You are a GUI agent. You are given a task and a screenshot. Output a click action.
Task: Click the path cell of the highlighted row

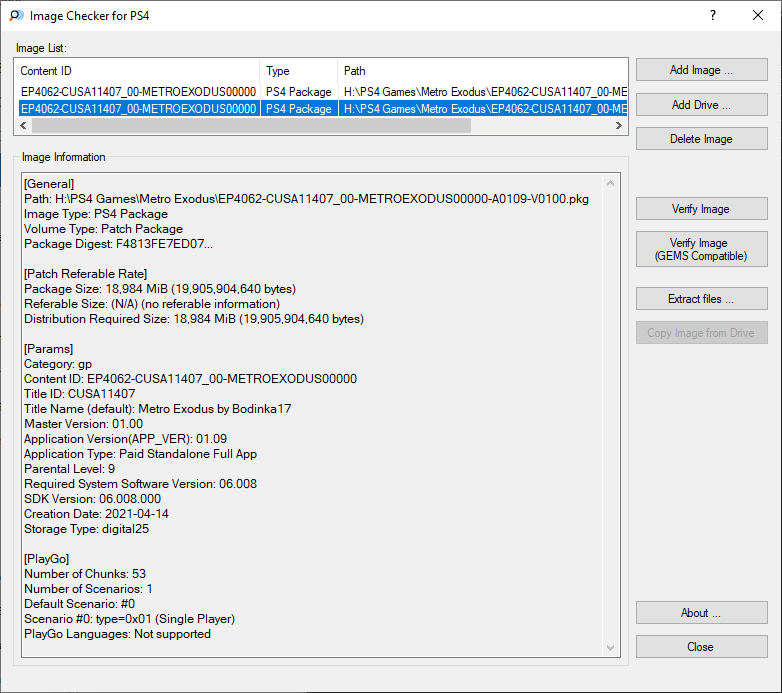483,109
